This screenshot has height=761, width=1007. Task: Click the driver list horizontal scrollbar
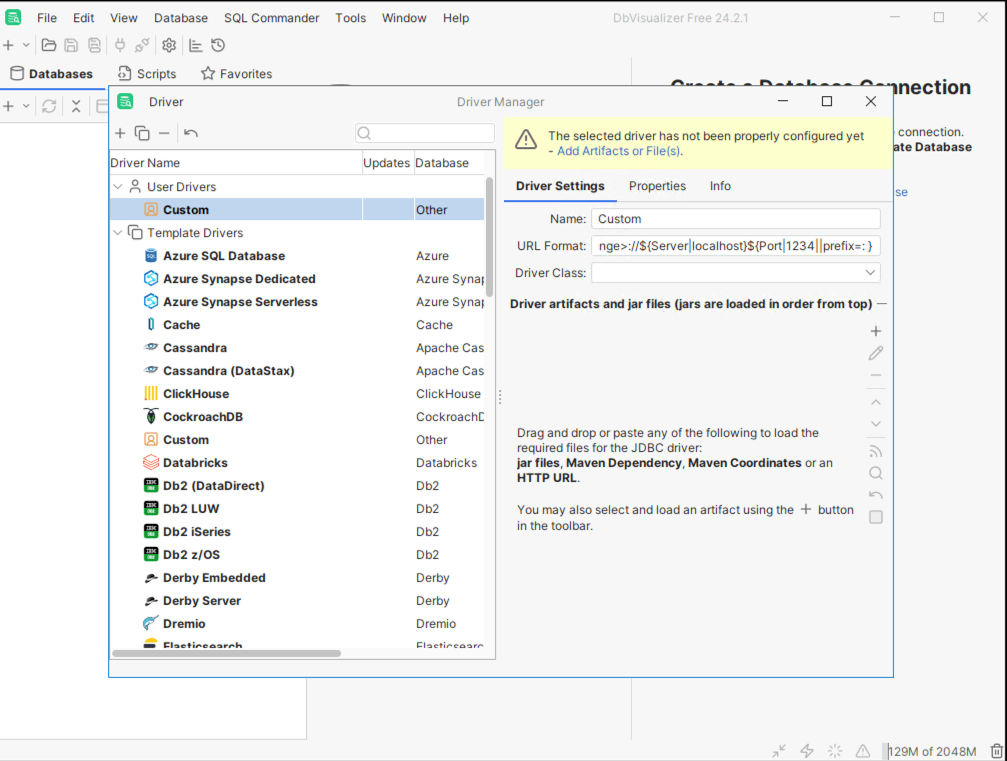227,653
